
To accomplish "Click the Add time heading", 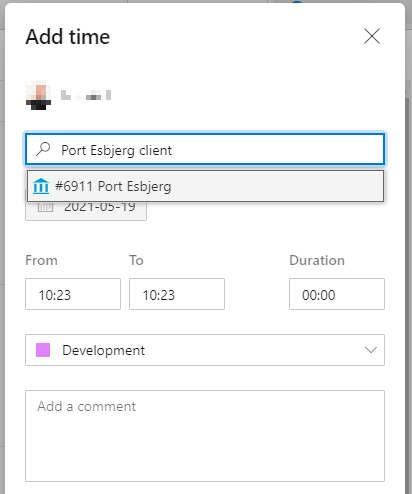I will [x=68, y=36].
